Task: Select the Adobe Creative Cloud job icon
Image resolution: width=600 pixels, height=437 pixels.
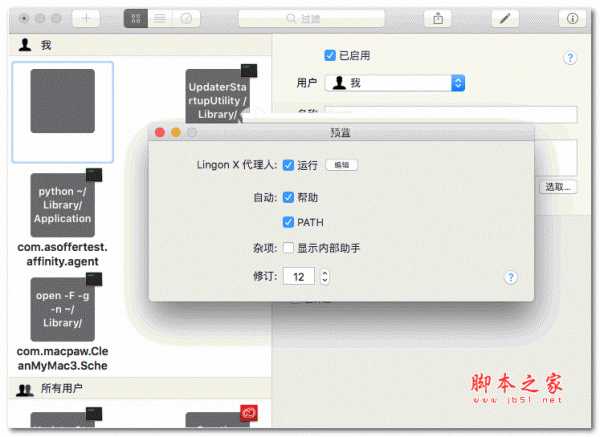Action: coord(217,419)
